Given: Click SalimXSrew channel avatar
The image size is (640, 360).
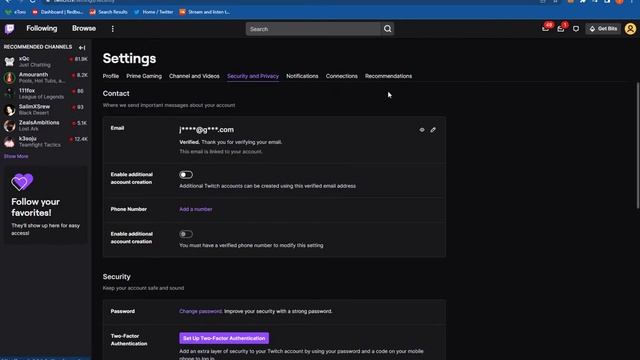Looking at the screenshot, I should [x=9, y=110].
